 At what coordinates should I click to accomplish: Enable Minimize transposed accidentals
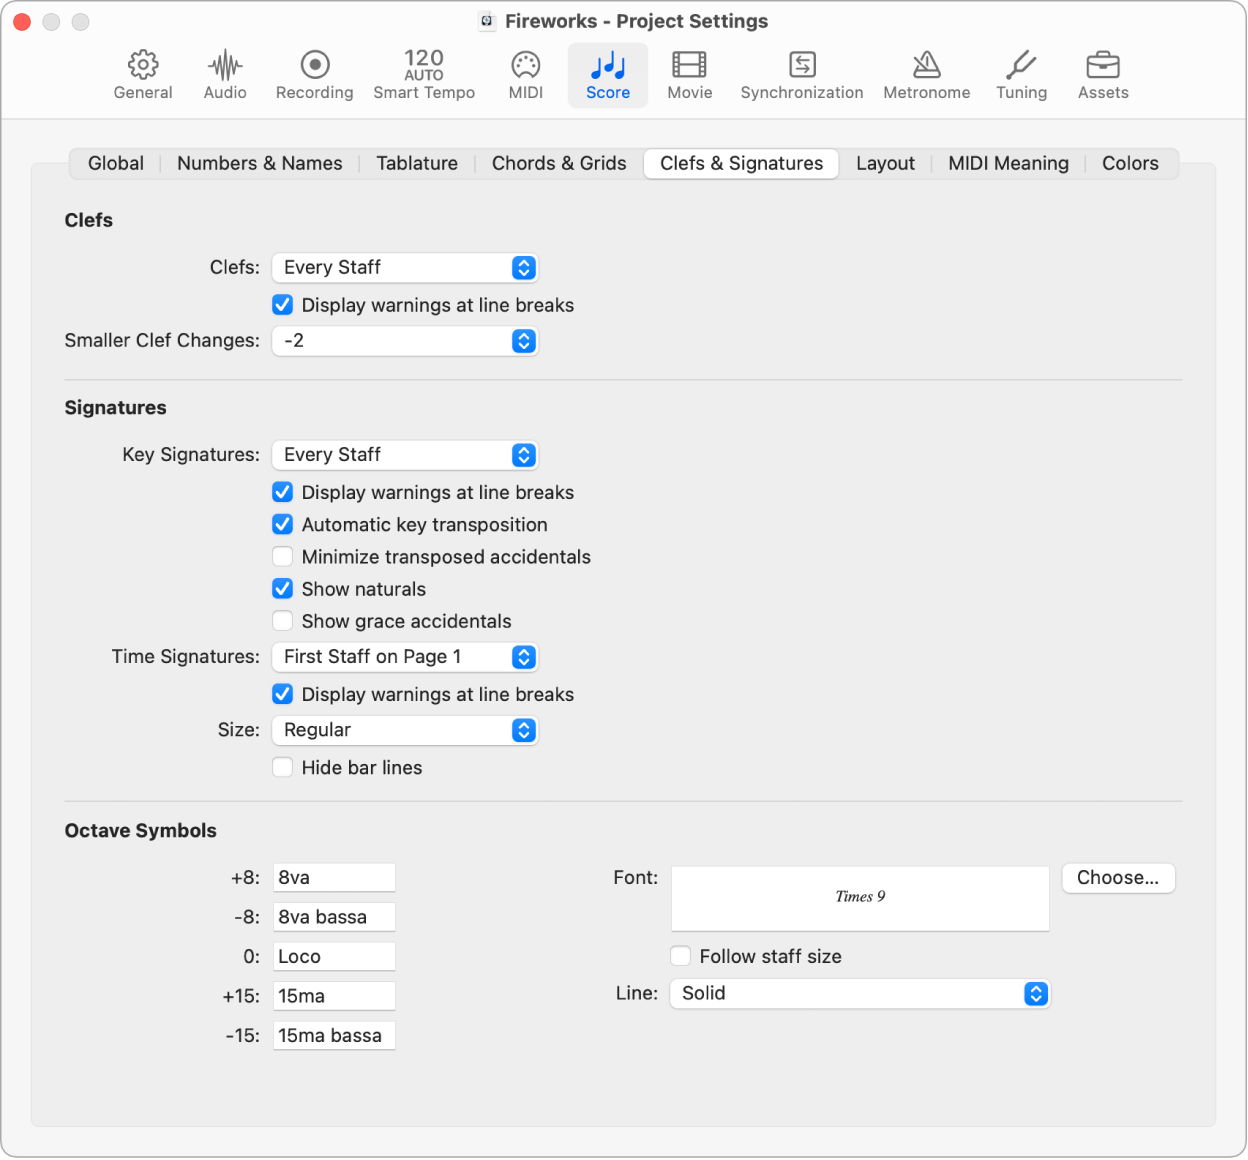283,556
